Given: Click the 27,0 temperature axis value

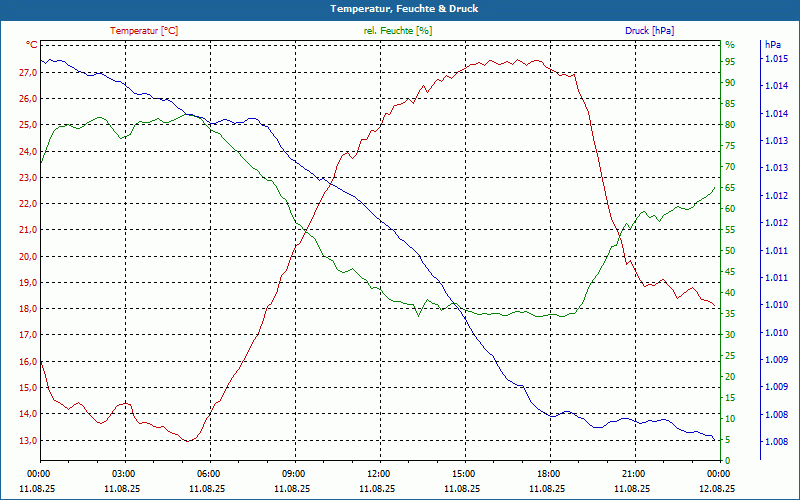Looking at the screenshot, I should [28, 72].
